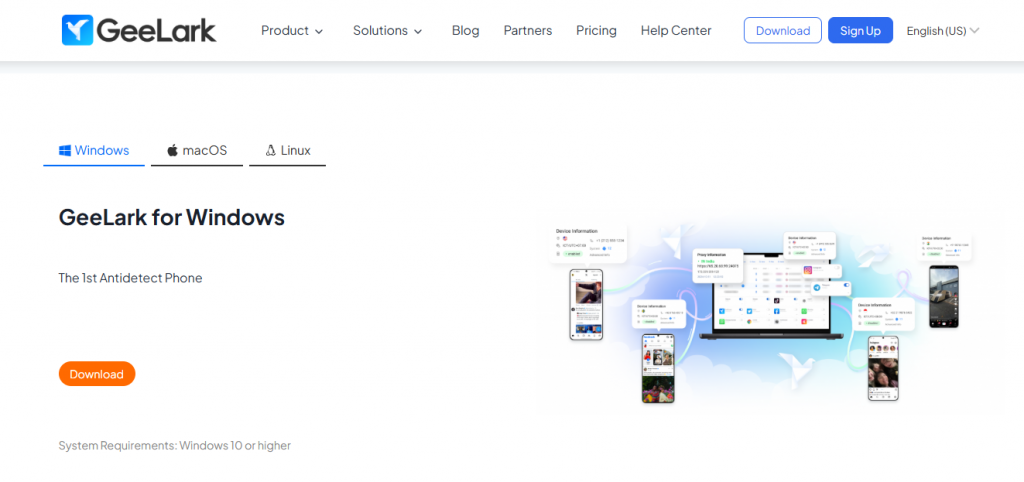Expand the Solutions dropdown menu

(387, 31)
